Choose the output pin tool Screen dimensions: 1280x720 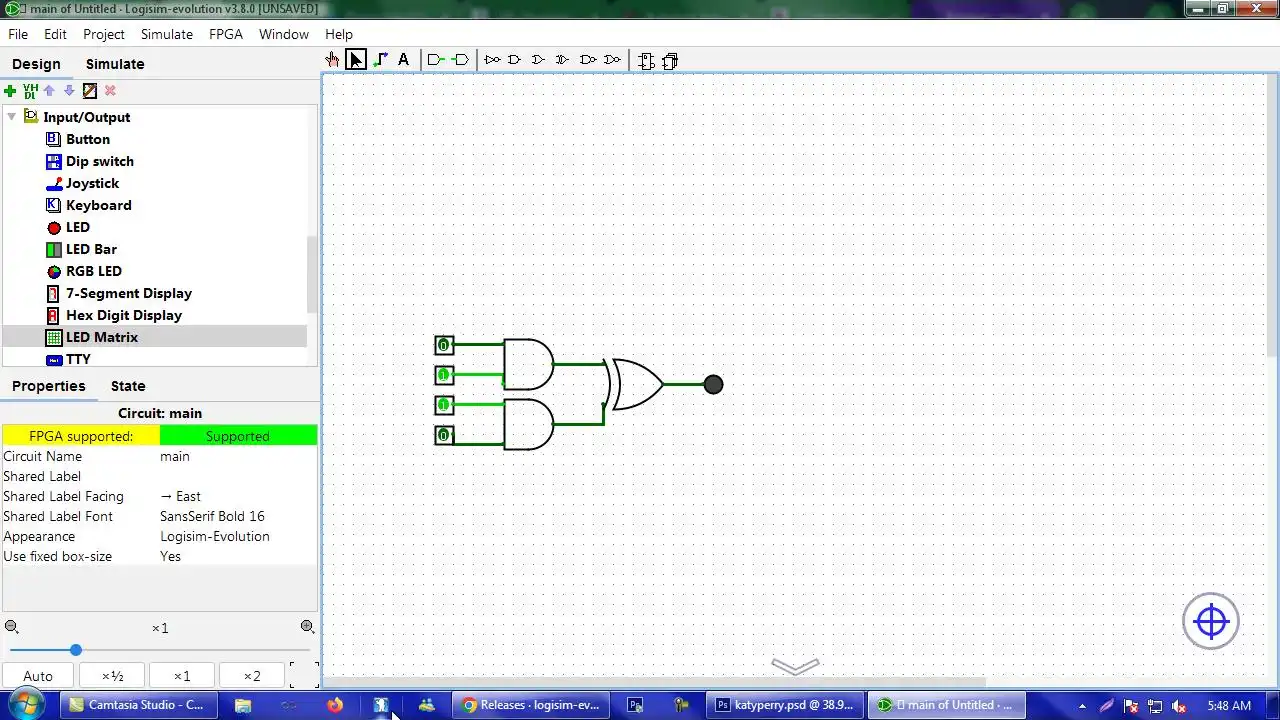pyautogui.click(x=460, y=60)
